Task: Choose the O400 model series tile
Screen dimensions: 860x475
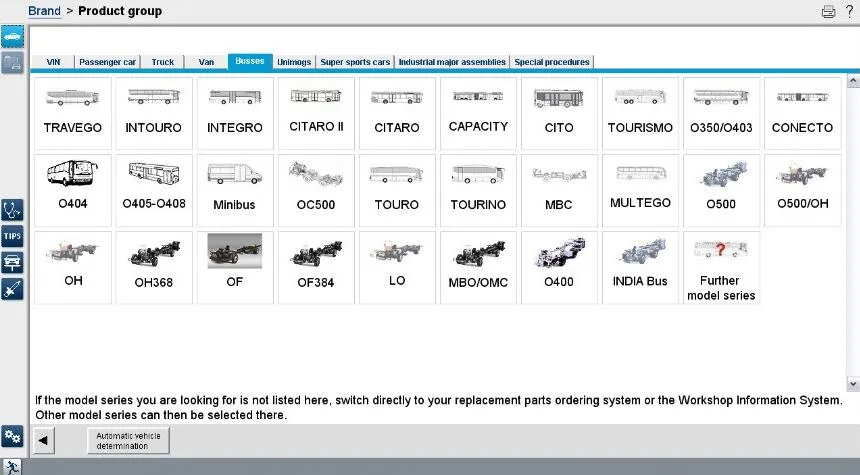Action: click(559, 268)
